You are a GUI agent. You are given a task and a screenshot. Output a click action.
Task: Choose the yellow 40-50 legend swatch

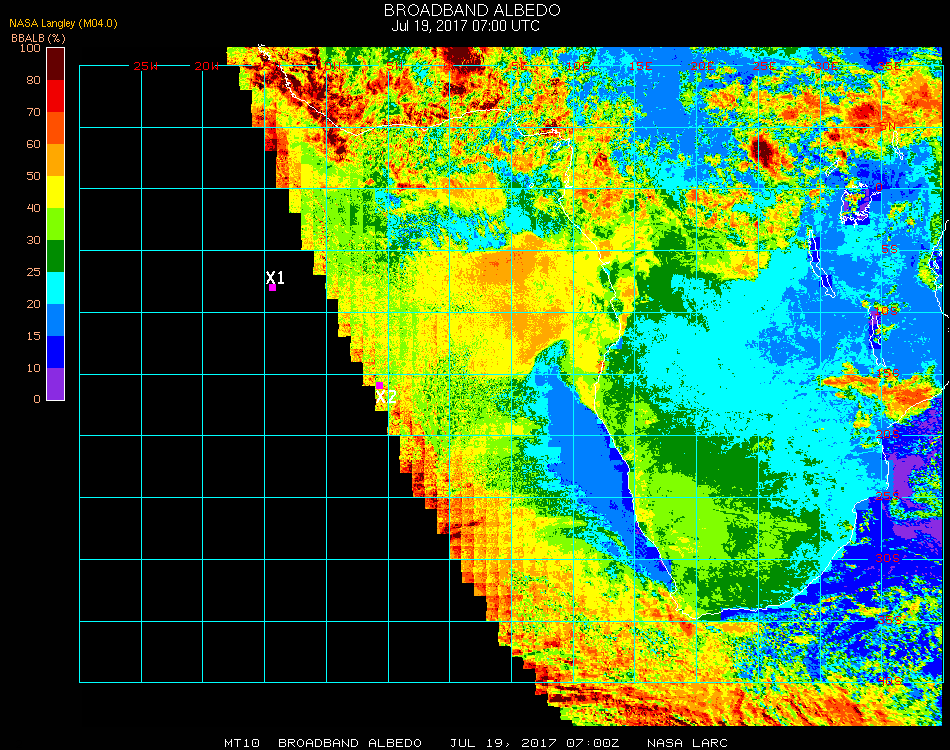pyautogui.click(x=56, y=192)
